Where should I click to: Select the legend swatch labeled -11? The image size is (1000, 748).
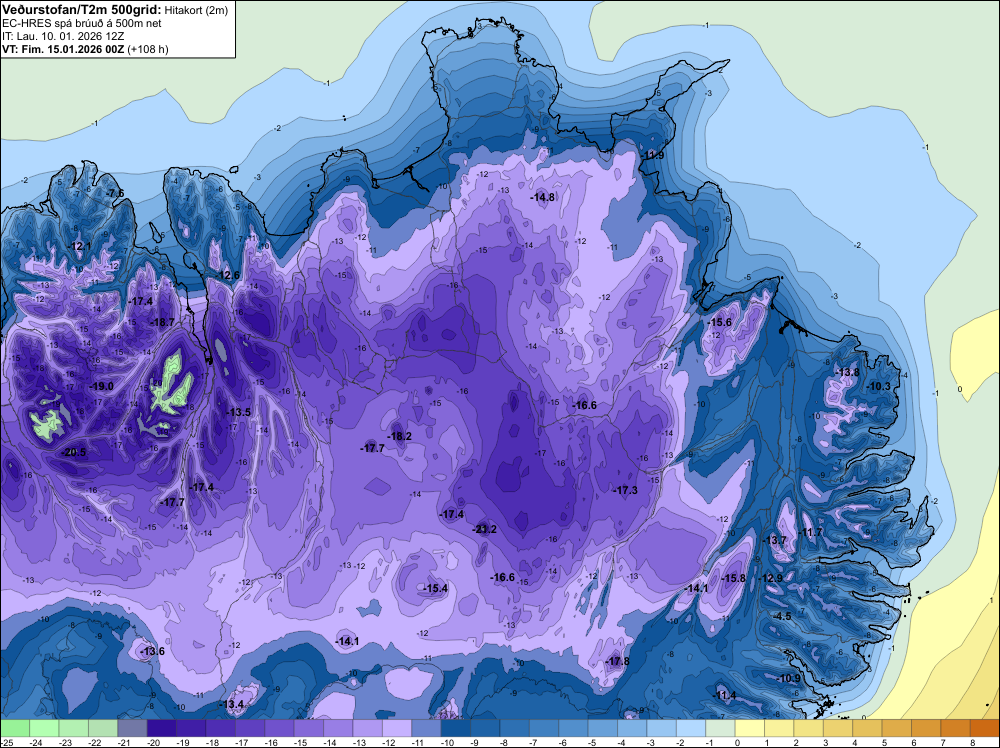coord(426,728)
